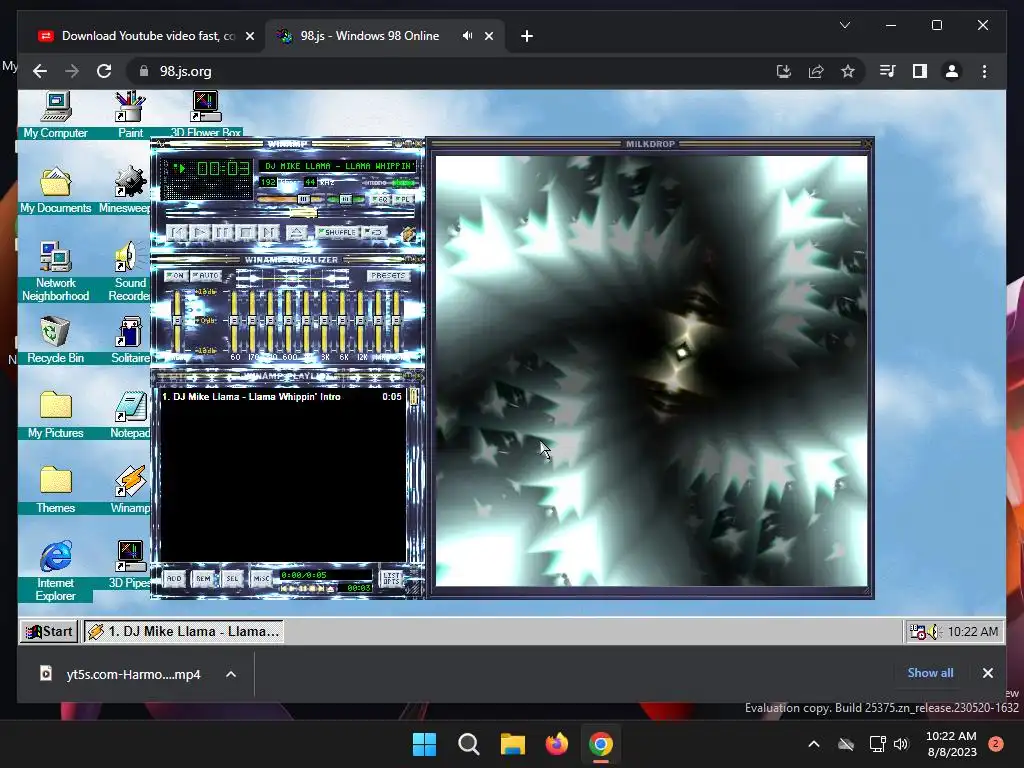Open the Recycle Bin

pyautogui.click(x=56, y=340)
